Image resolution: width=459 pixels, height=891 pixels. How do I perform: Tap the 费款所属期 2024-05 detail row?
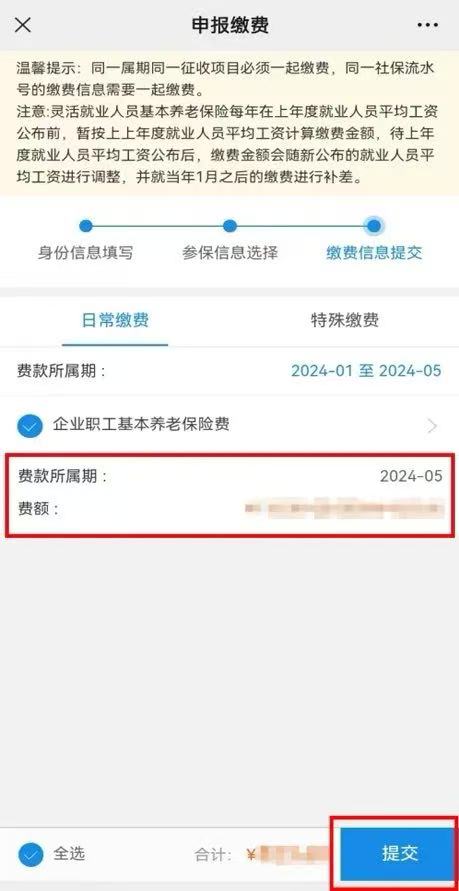(230, 476)
